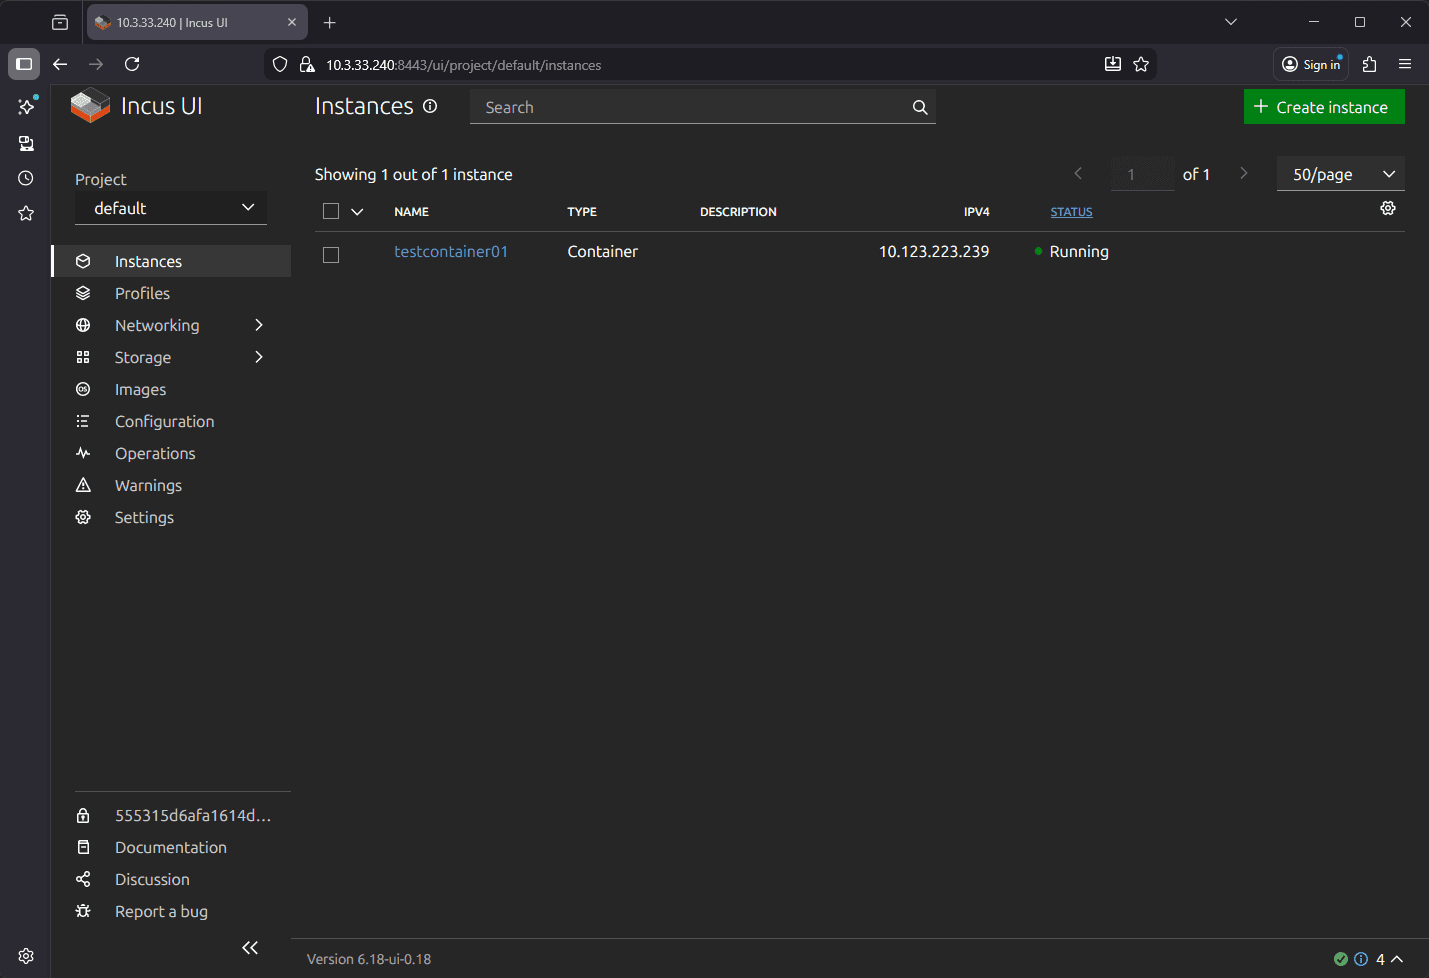
Task: Open the 50/page pagination dropdown
Action: [1340, 173]
